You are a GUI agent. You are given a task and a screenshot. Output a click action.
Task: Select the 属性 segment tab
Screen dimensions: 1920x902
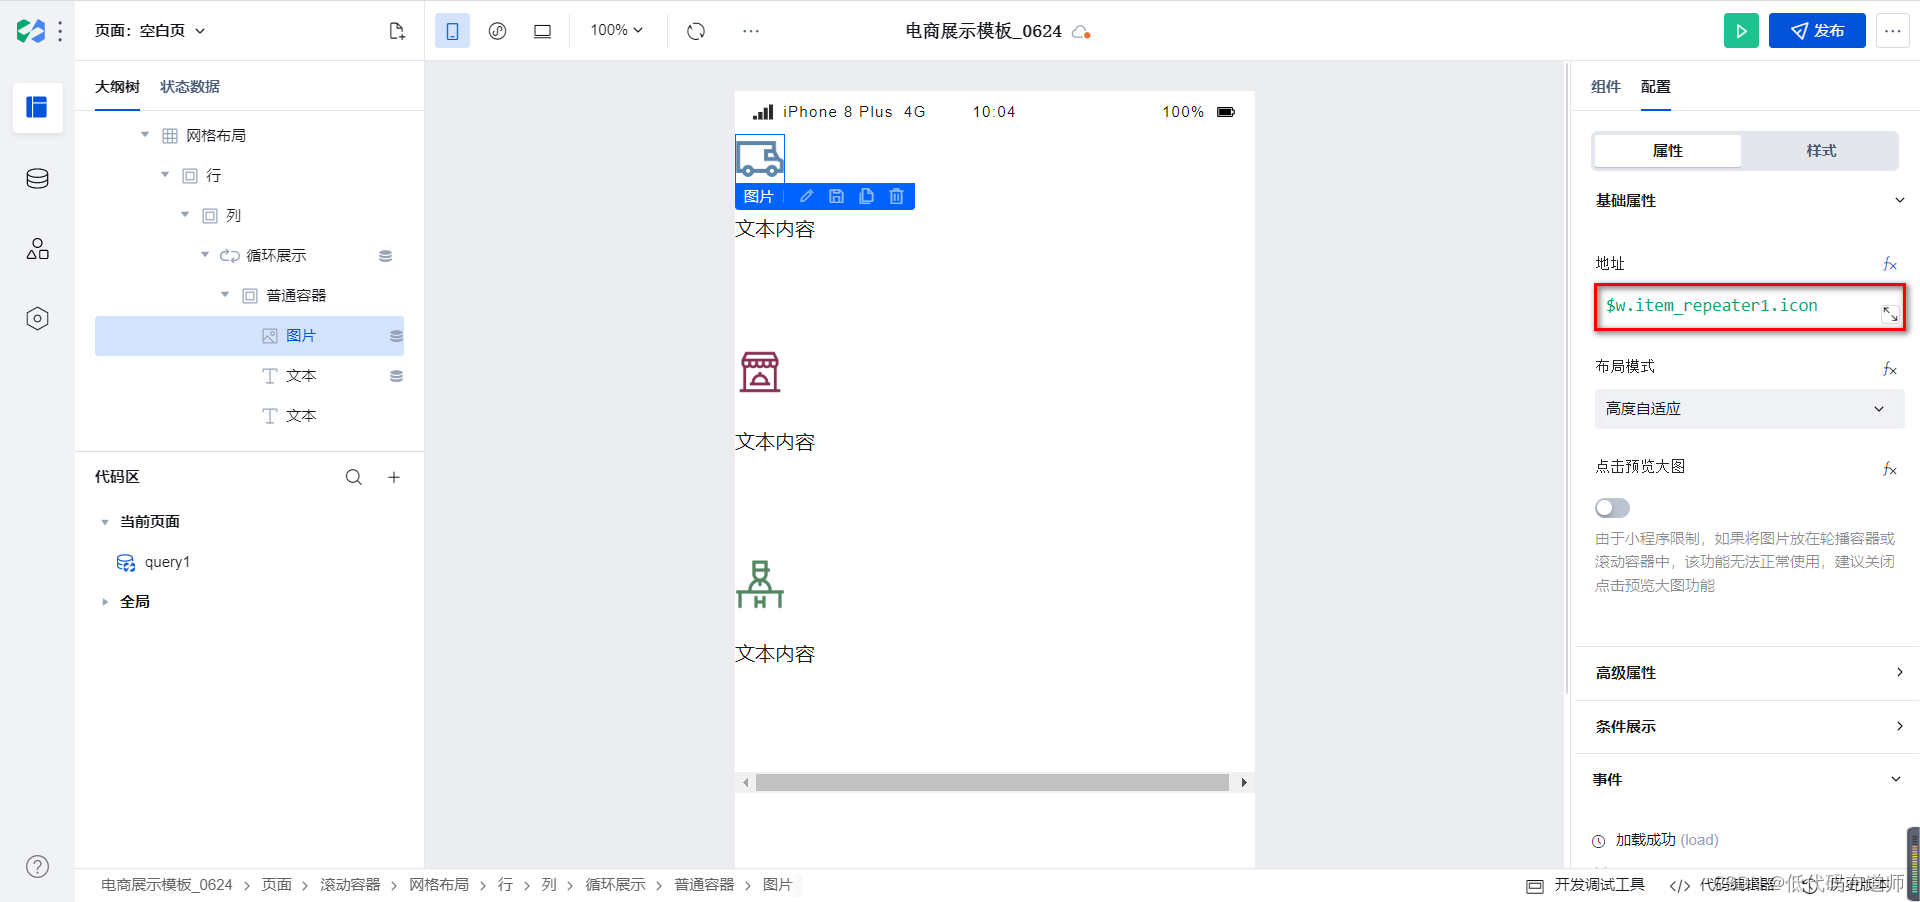(x=1668, y=151)
